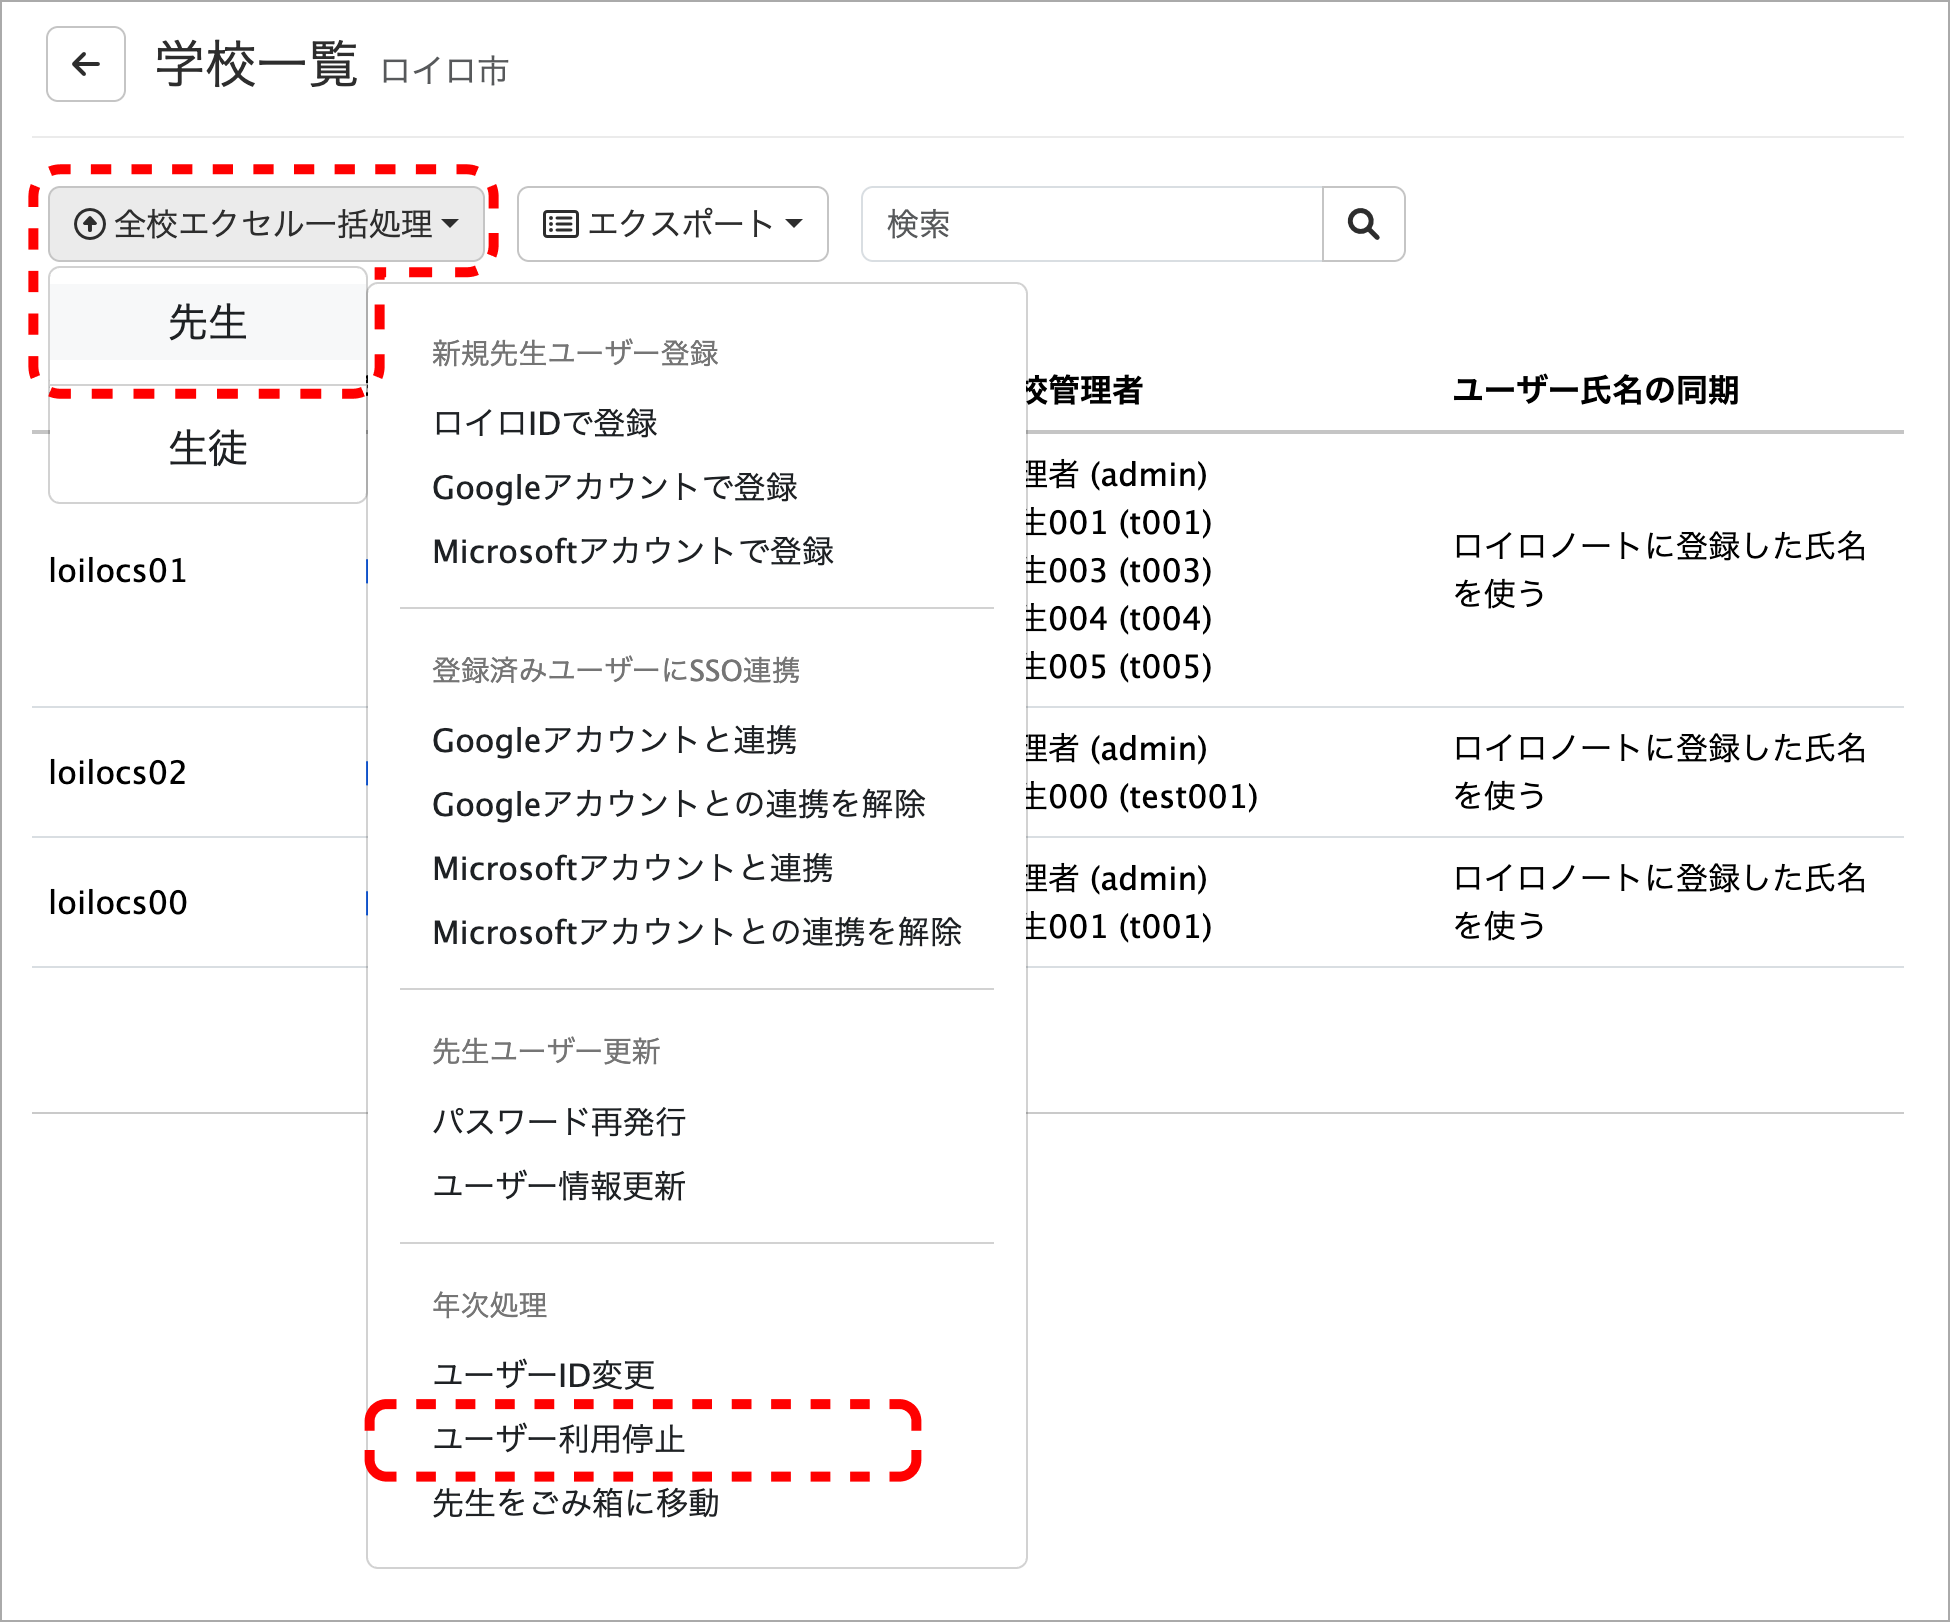Choose 先生をごみ箱に移動 entry
Viewport: 1950px width, 1622px height.
(575, 1502)
